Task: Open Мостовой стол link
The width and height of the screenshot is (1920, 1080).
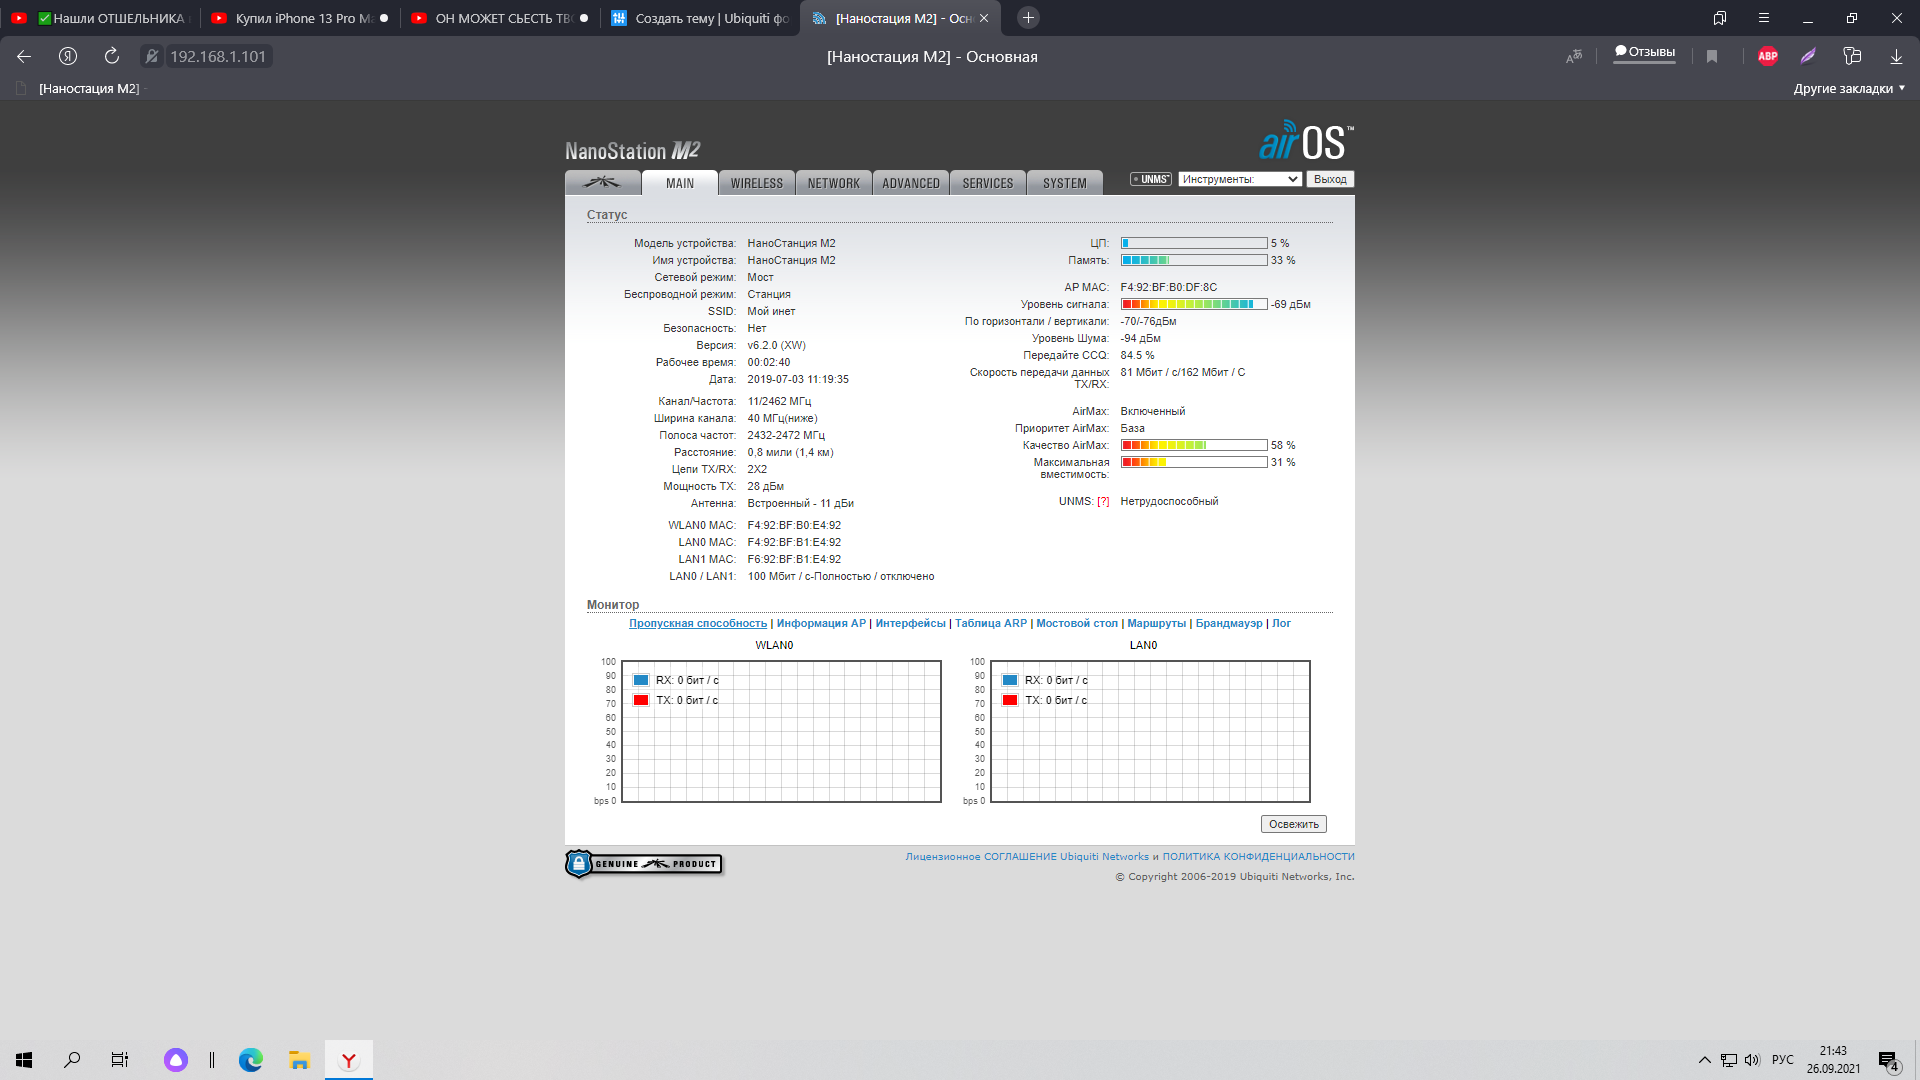Action: [x=1077, y=623]
